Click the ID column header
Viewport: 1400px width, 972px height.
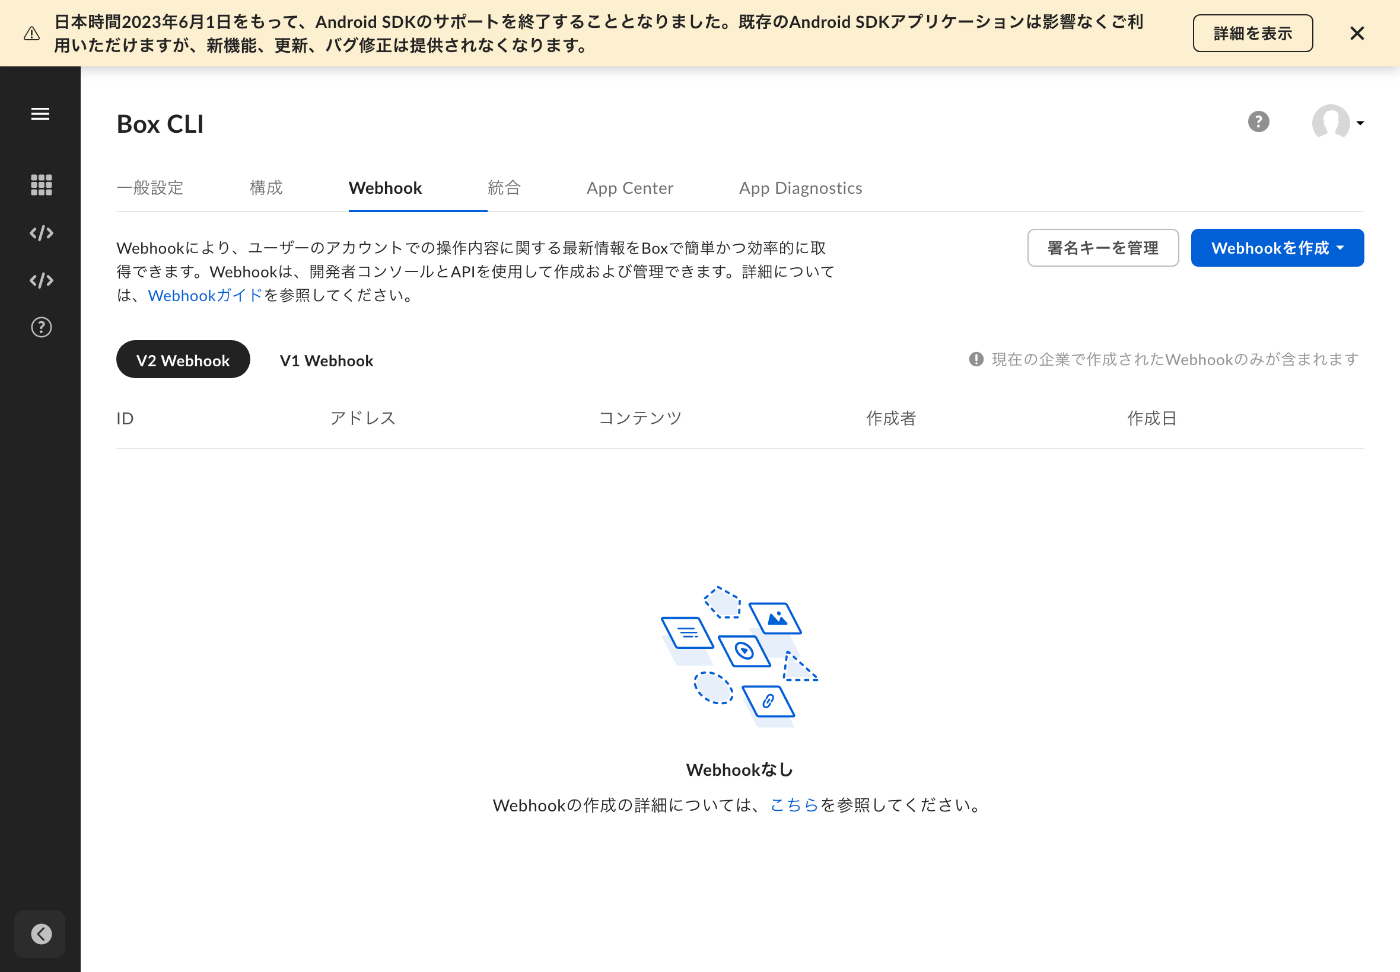click(125, 418)
